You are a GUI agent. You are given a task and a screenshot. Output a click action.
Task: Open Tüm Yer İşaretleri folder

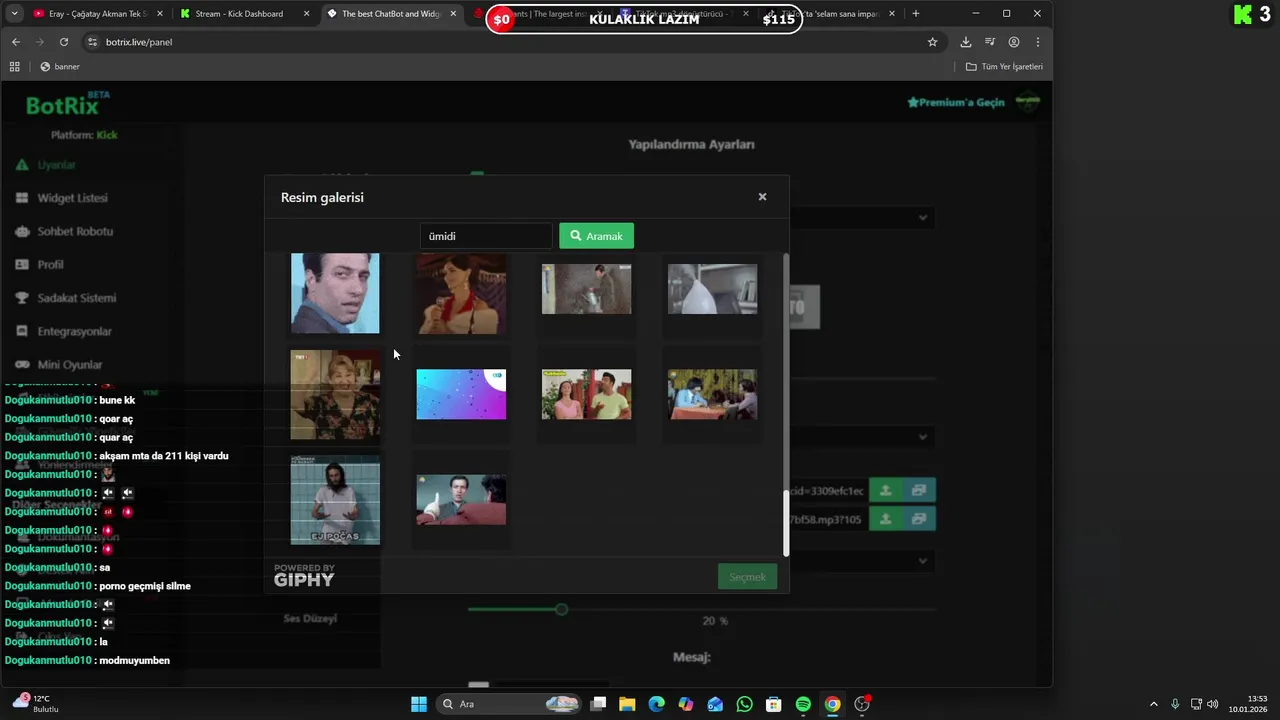click(1005, 66)
